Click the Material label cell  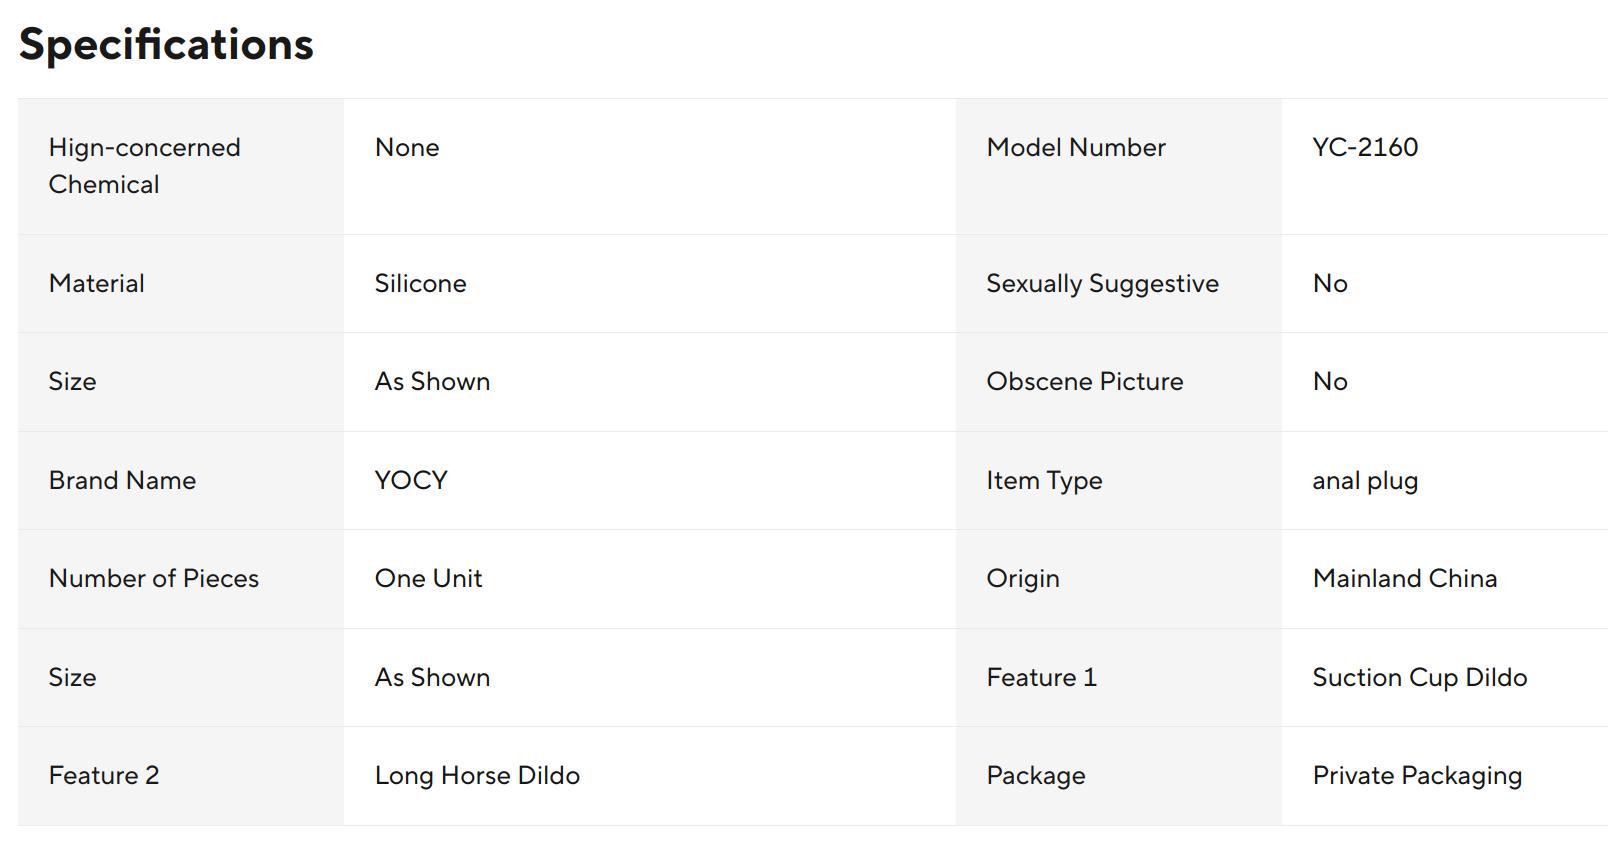point(181,284)
